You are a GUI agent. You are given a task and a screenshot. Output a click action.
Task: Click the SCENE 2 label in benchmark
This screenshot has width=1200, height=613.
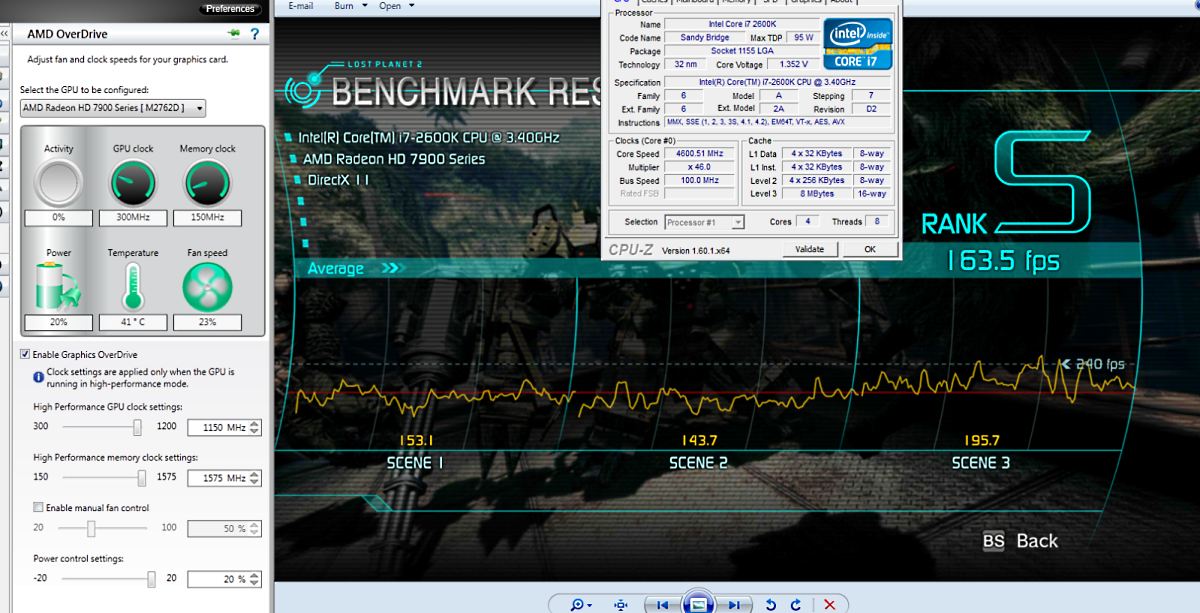click(699, 463)
